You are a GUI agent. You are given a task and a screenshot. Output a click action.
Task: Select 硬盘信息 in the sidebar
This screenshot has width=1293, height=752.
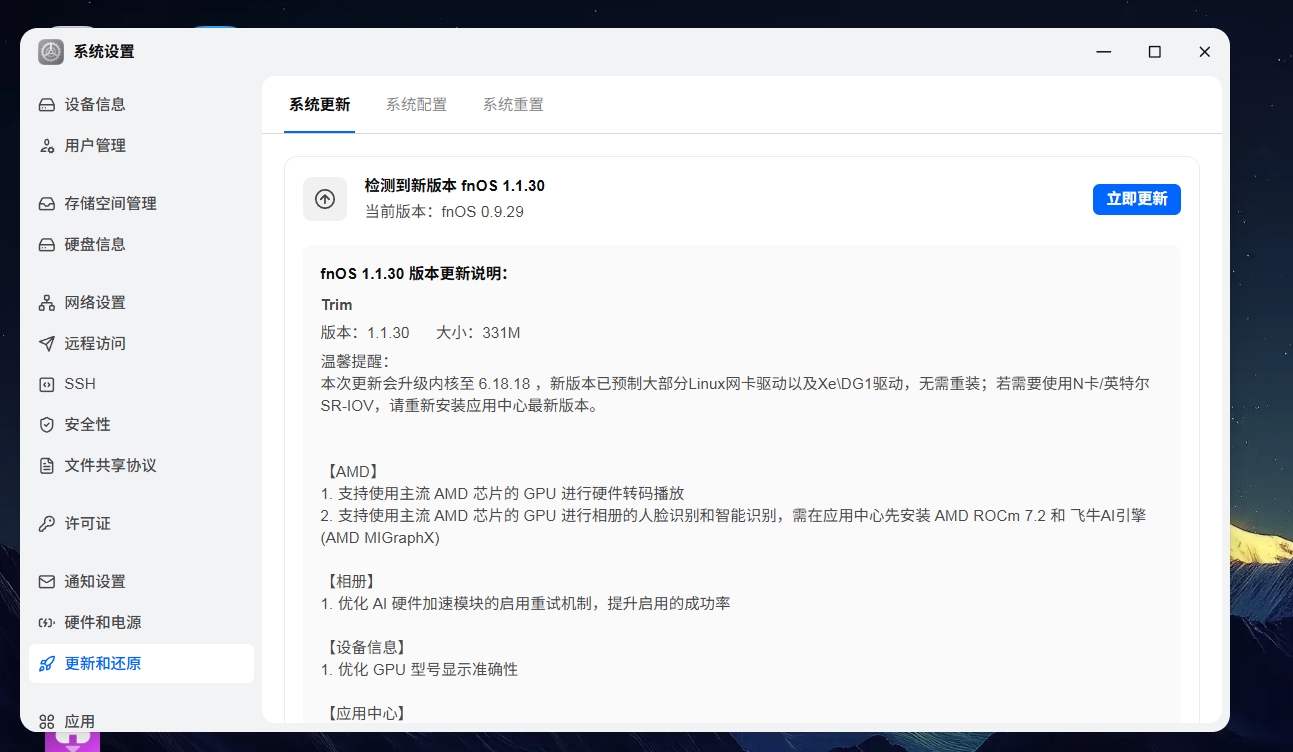[x=141, y=245]
